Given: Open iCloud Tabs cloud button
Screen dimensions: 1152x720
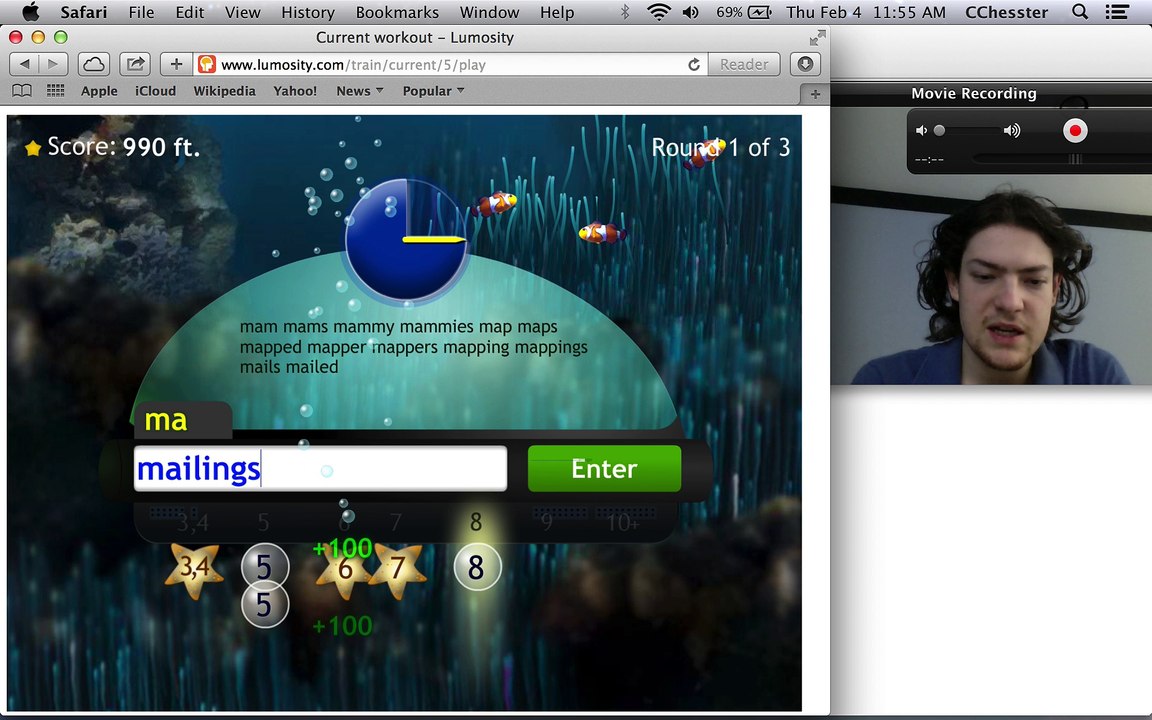Looking at the screenshot, I should 93,64.
